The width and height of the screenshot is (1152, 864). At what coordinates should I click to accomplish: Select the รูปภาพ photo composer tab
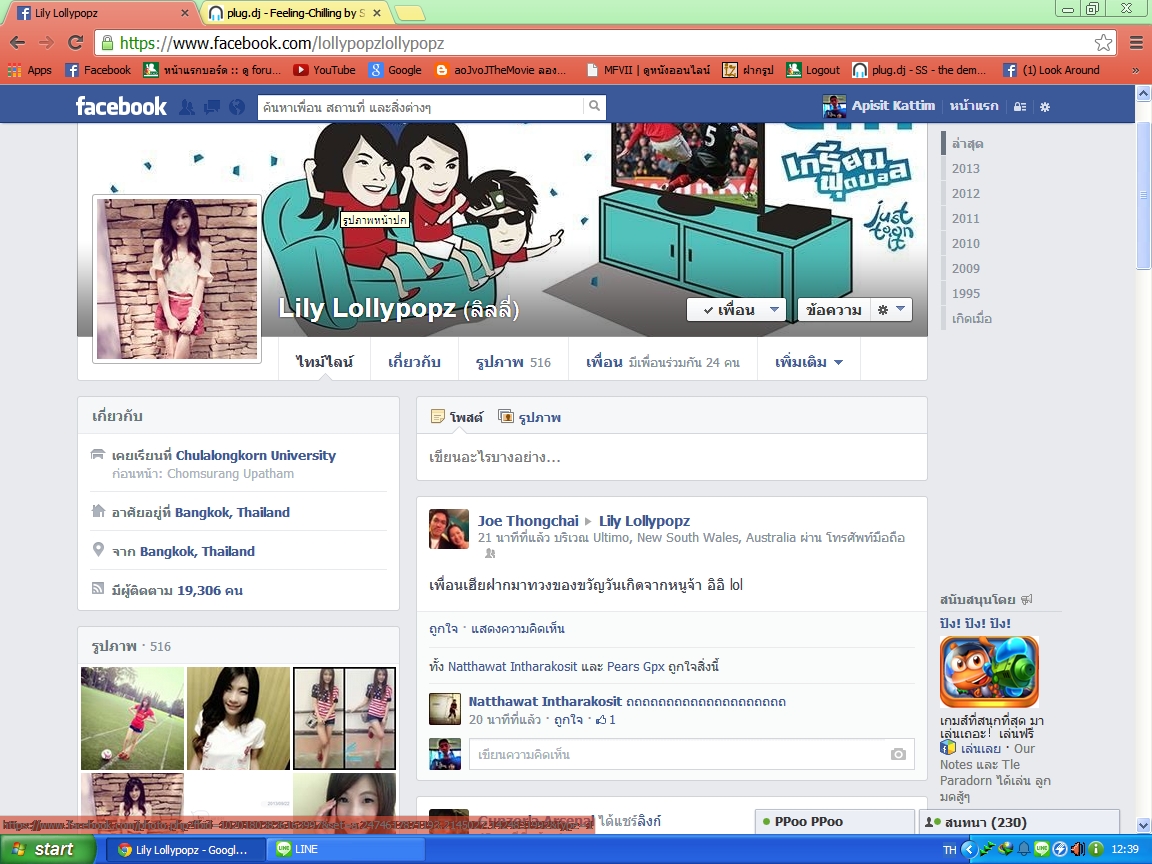coord(530,417)
